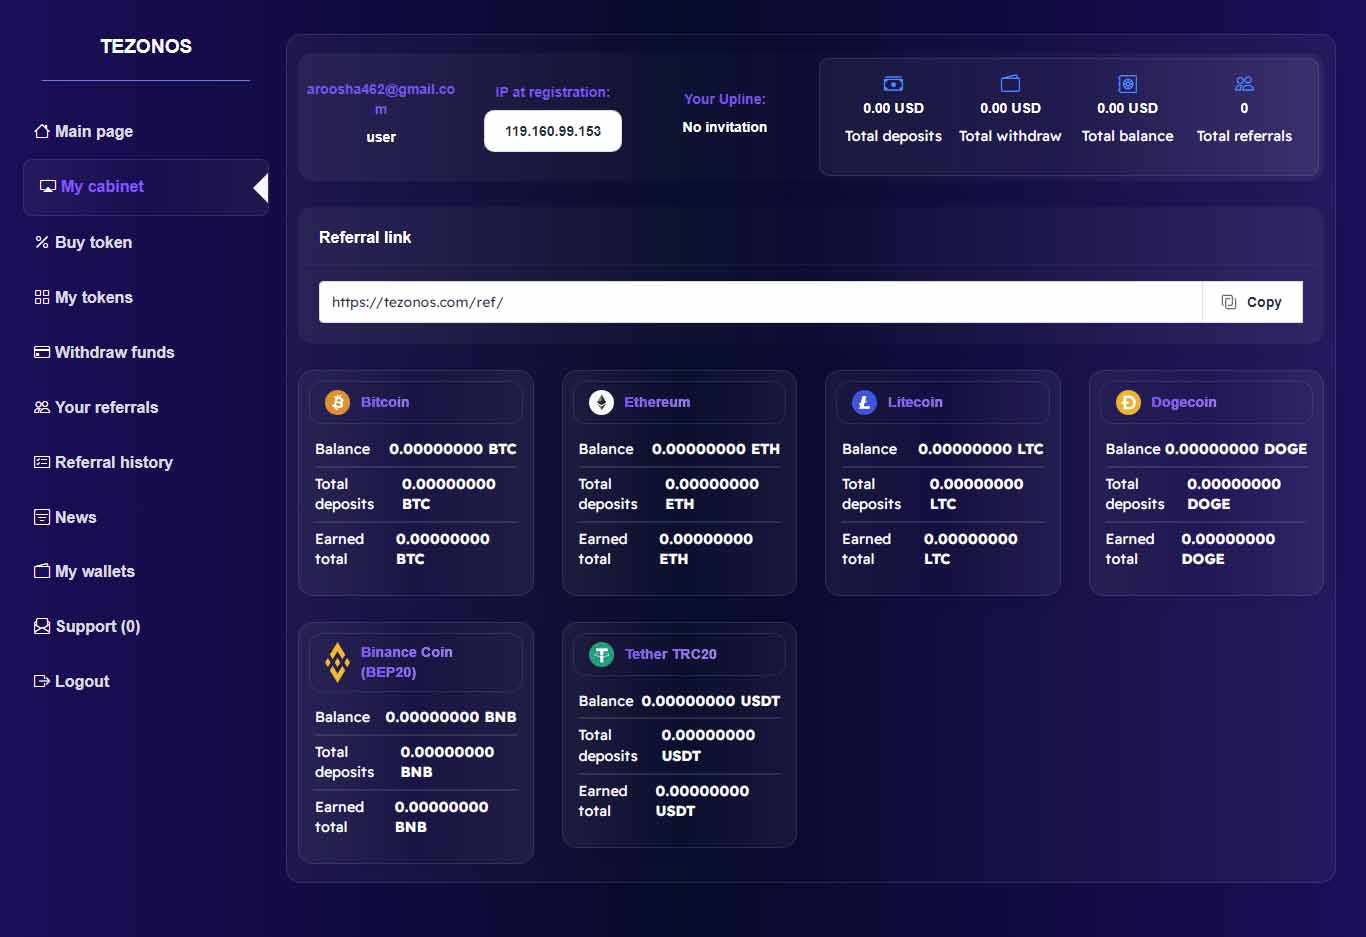This screenshot has height=937, width=1366.
Task: Click the Total referrals people icon
Action: (x=1244, y=84)
